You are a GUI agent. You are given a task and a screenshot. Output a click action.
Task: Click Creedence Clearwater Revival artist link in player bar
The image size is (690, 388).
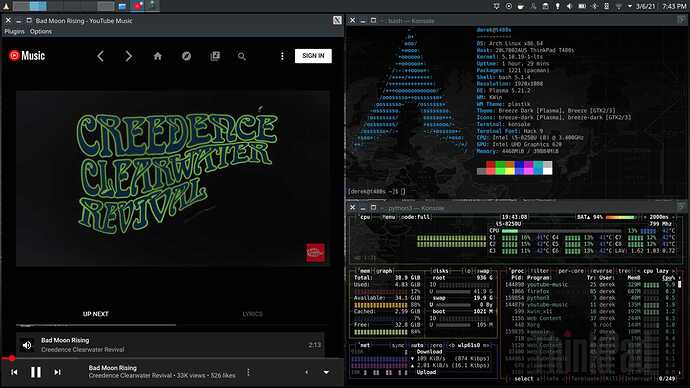point(130,376)
